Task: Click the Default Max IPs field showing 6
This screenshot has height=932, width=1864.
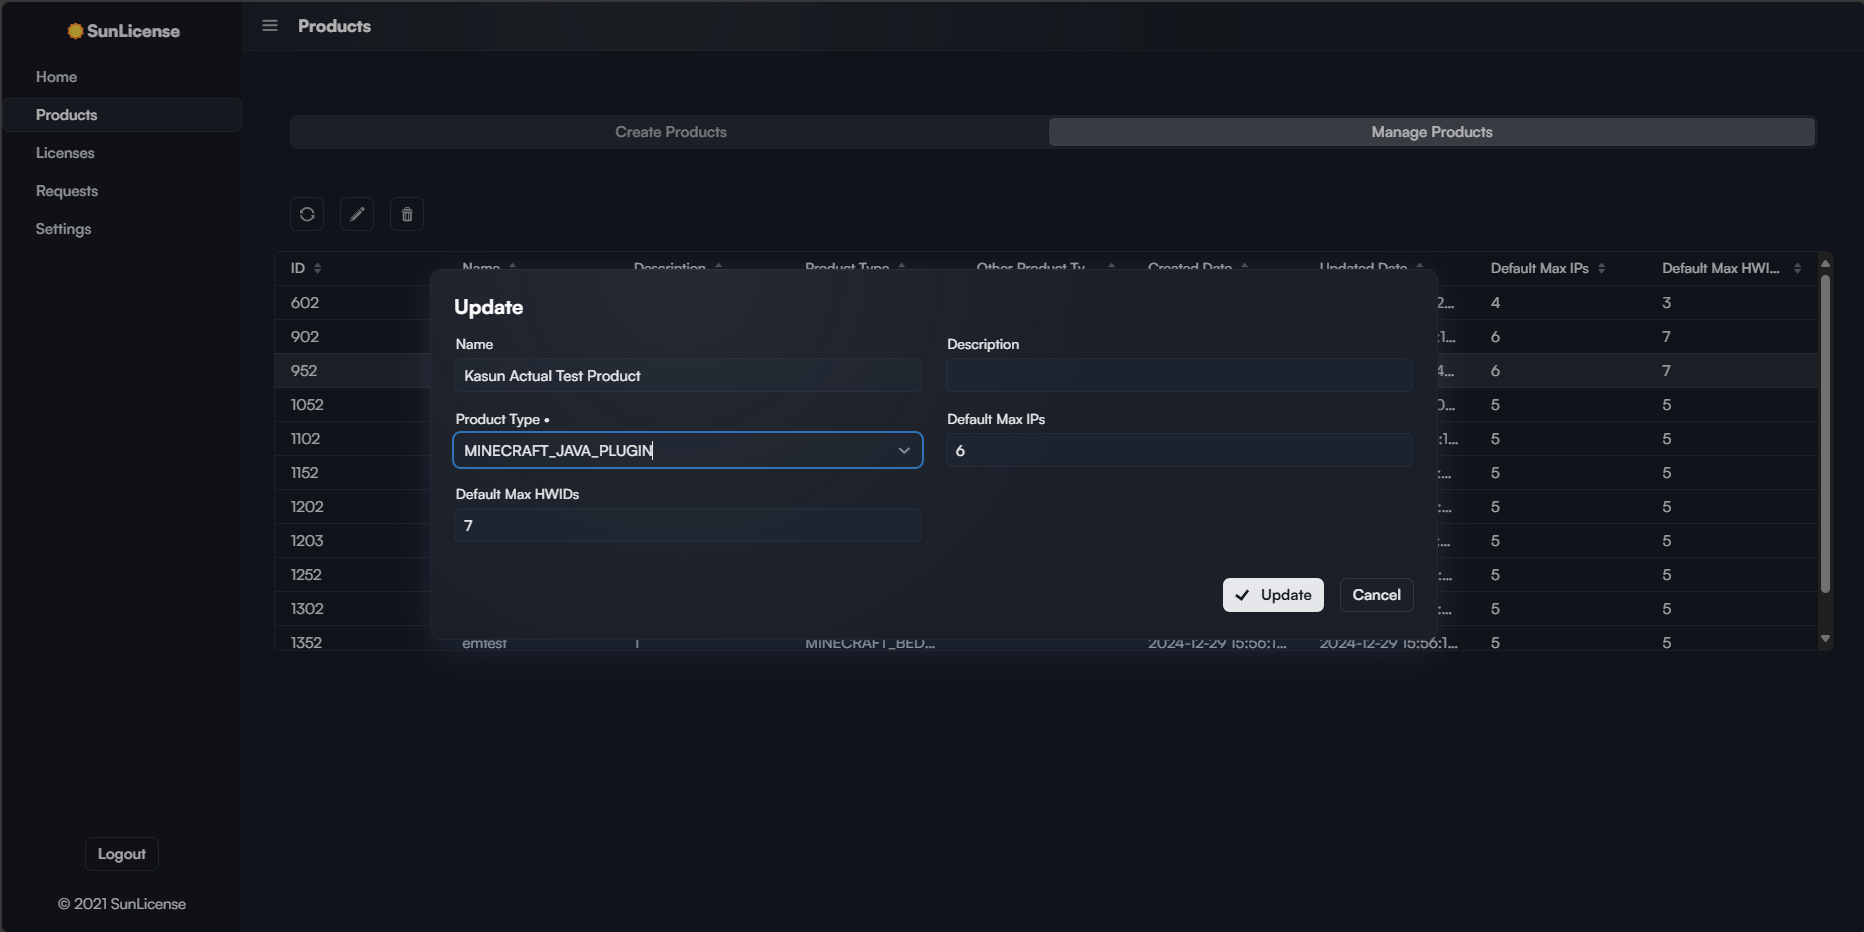Action: [x=1180, y=451]
